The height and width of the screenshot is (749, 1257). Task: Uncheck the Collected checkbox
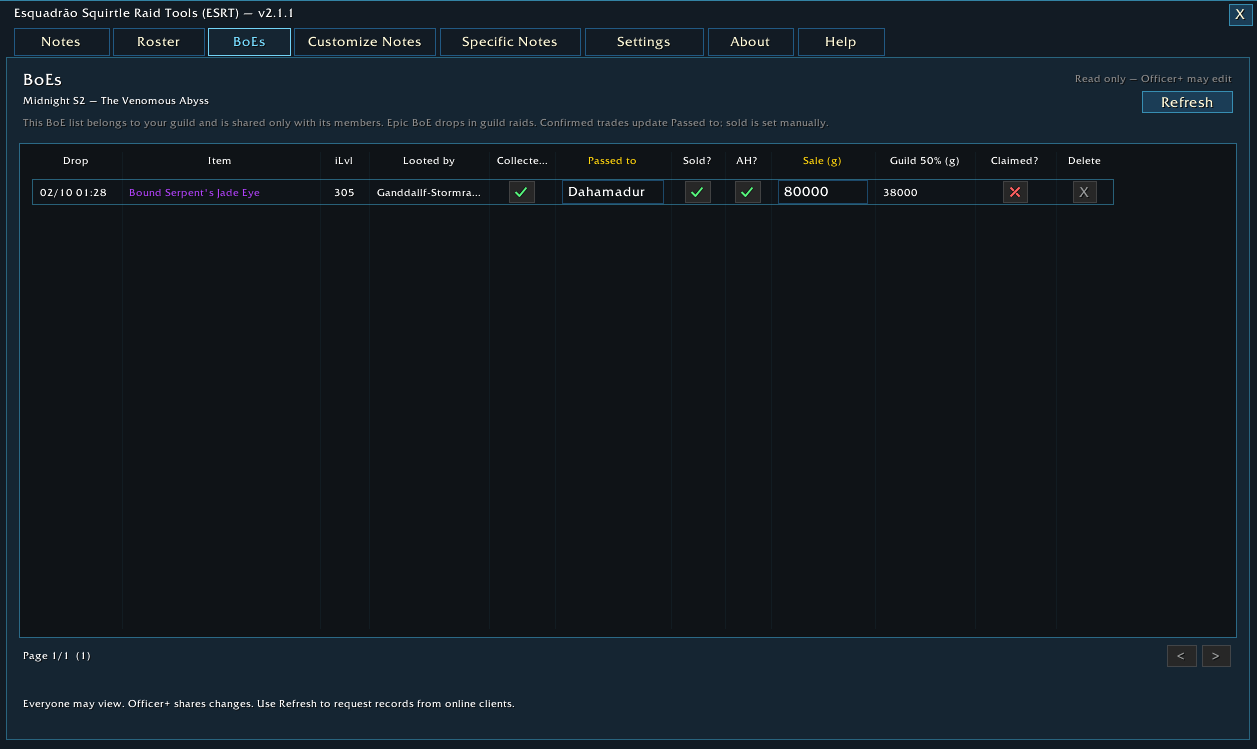point(521,192)
